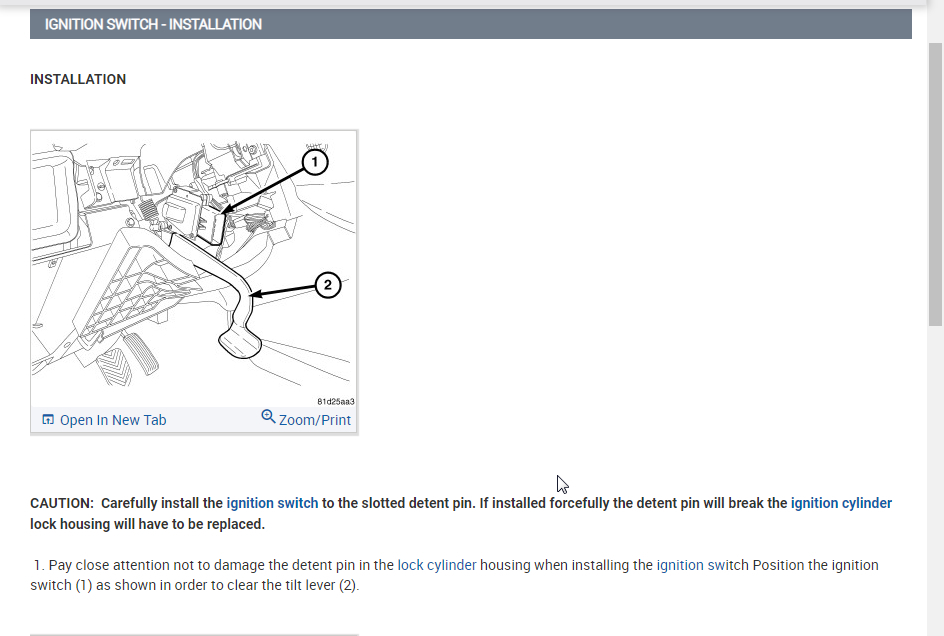This screenshot has width=944, height=636.
Task: Click the bold INSTALLATION section heading
Action: point(78,79)
